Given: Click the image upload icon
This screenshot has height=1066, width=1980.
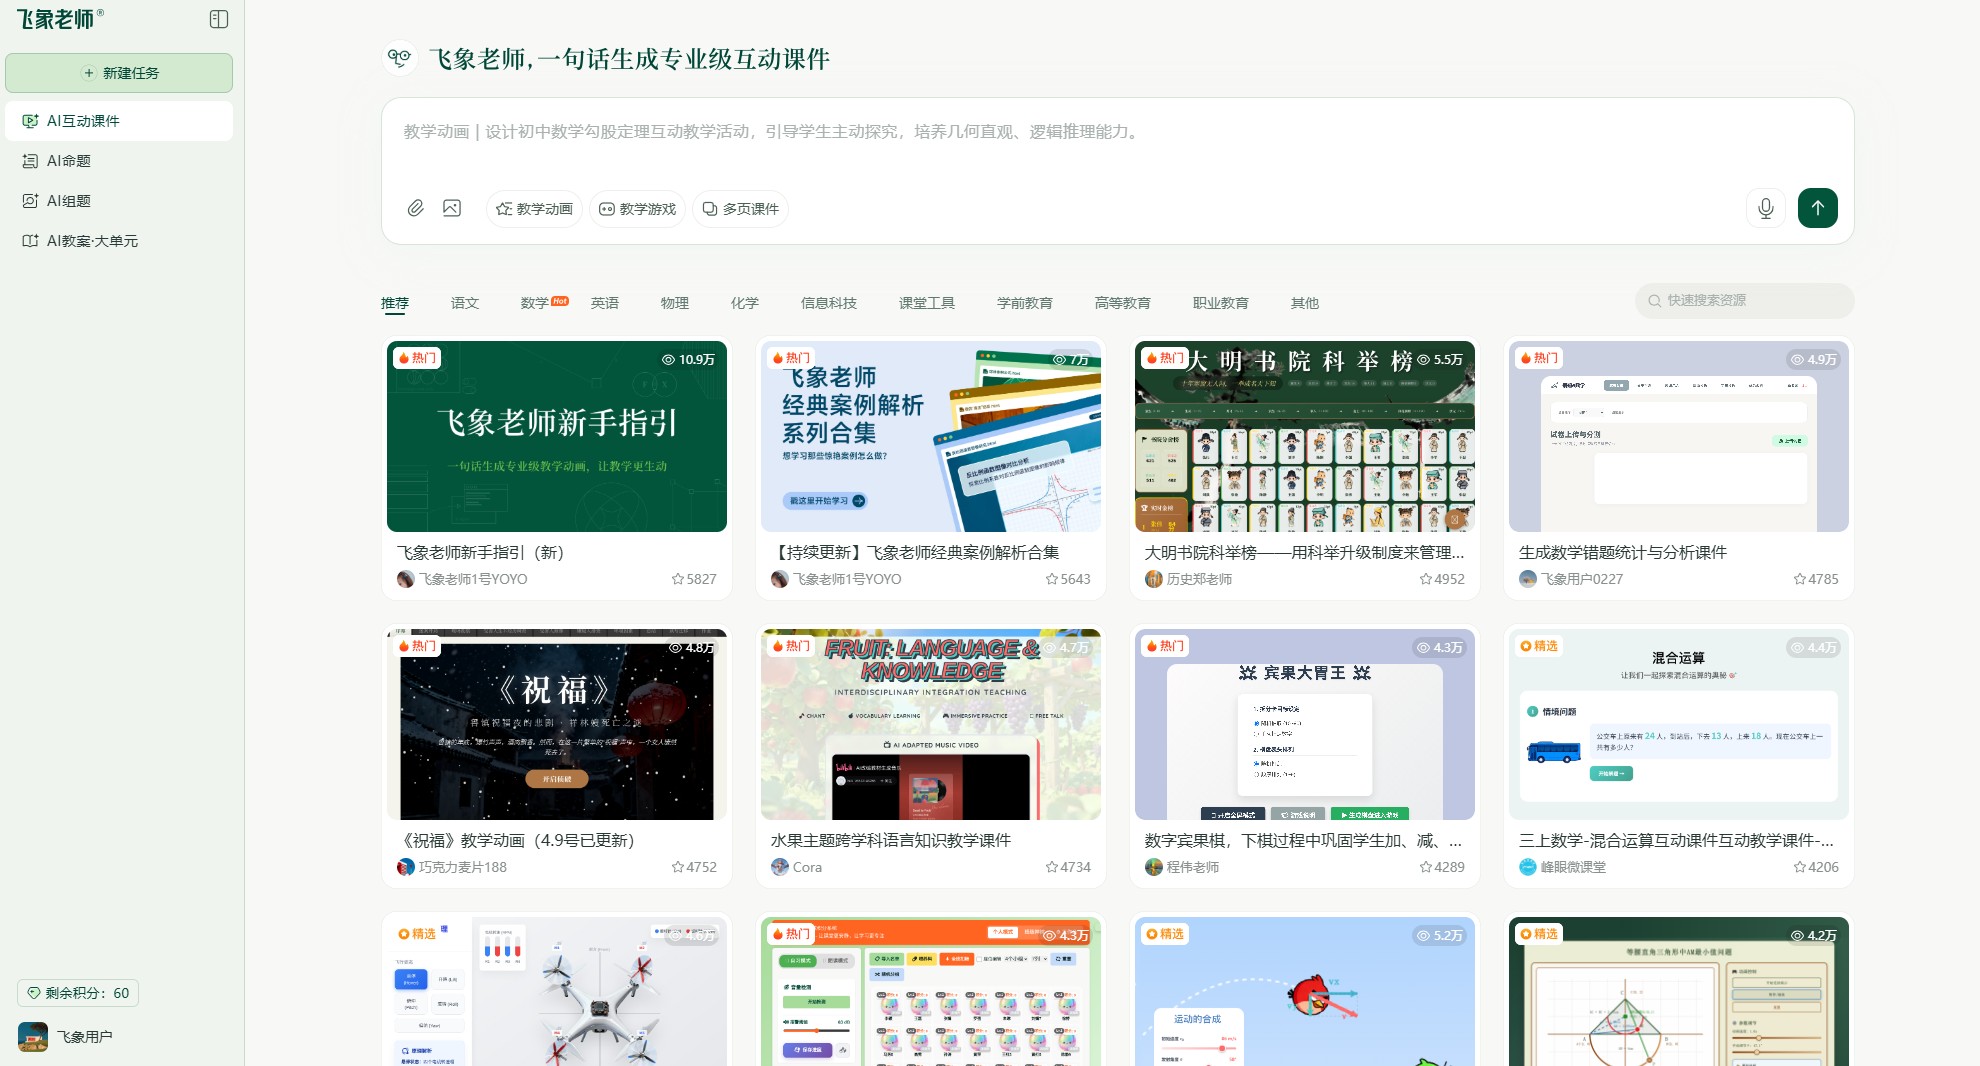Looking at the screenshot, I should point(452,208).
